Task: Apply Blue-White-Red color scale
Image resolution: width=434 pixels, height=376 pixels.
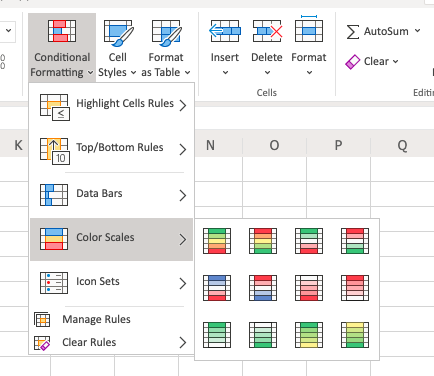Action: pyautogui.click(x=217, y=288)
